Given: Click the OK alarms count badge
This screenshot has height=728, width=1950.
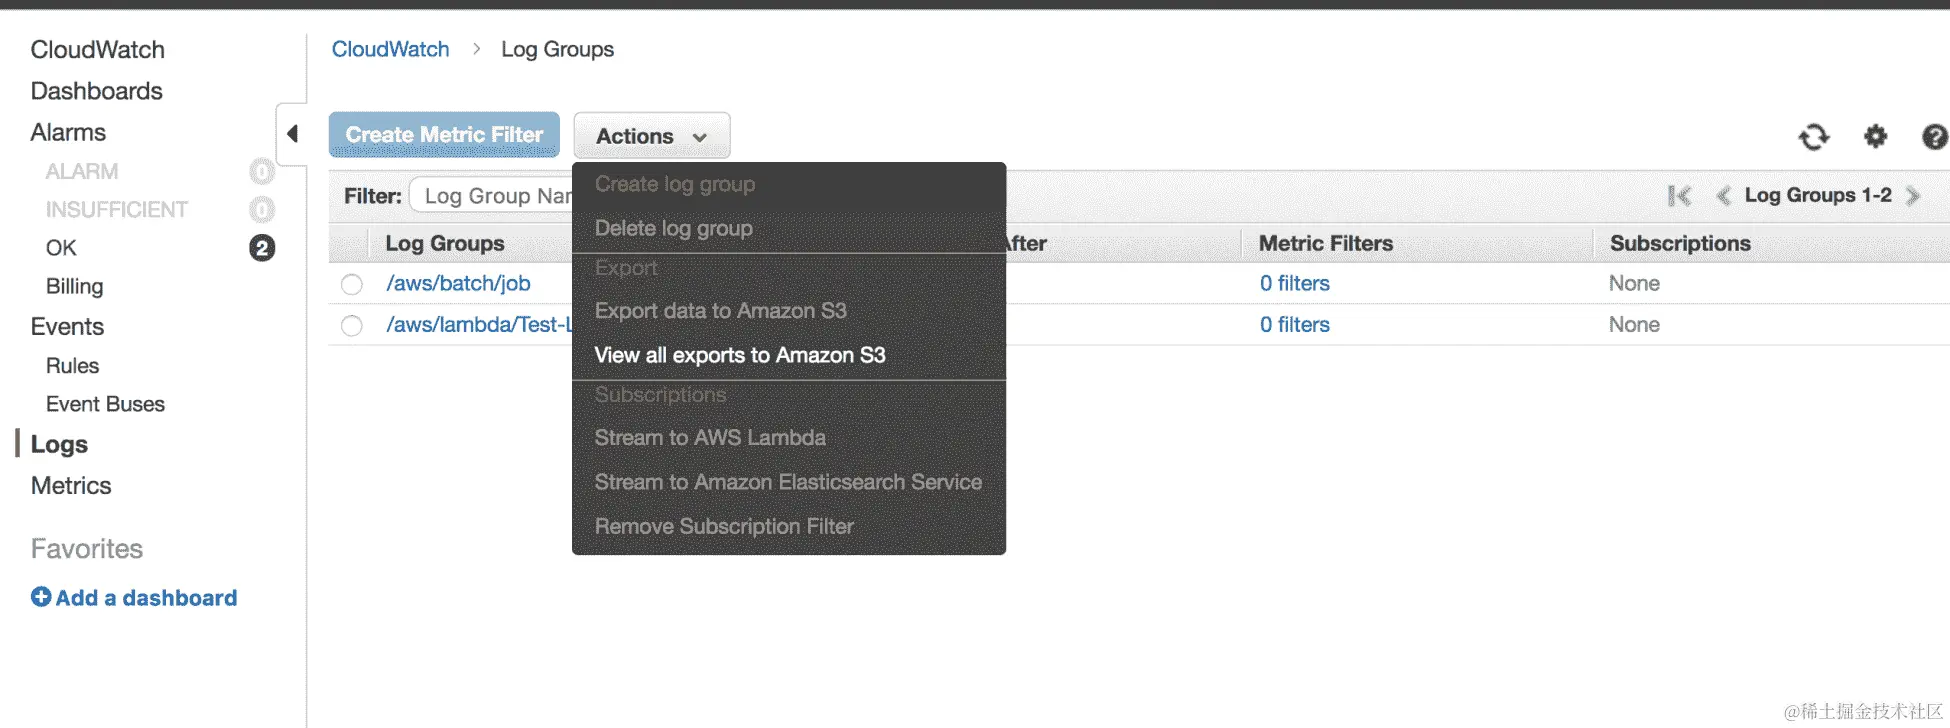Looking at the screenshot, I should tap(262, 247).
